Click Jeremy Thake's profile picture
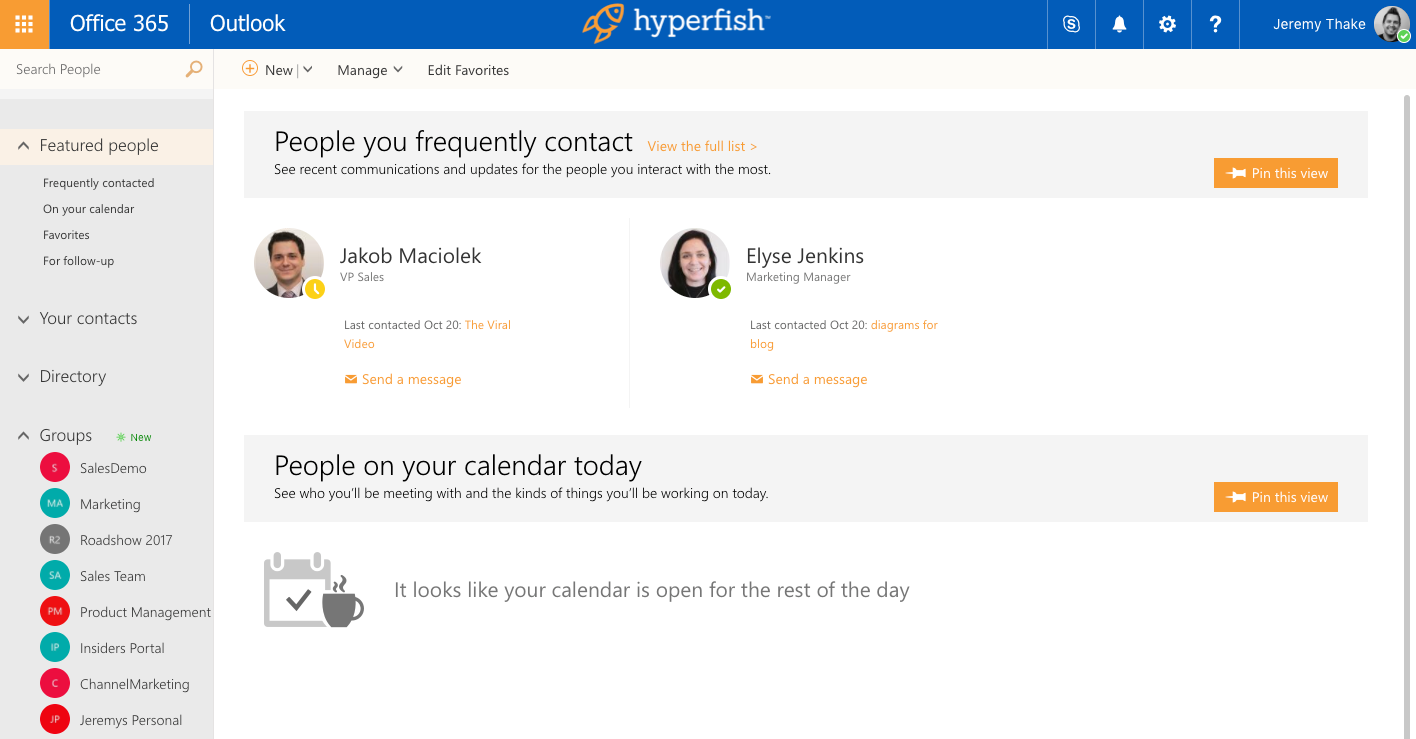Screen dimensions: 1416x739 click(1392, 24)
